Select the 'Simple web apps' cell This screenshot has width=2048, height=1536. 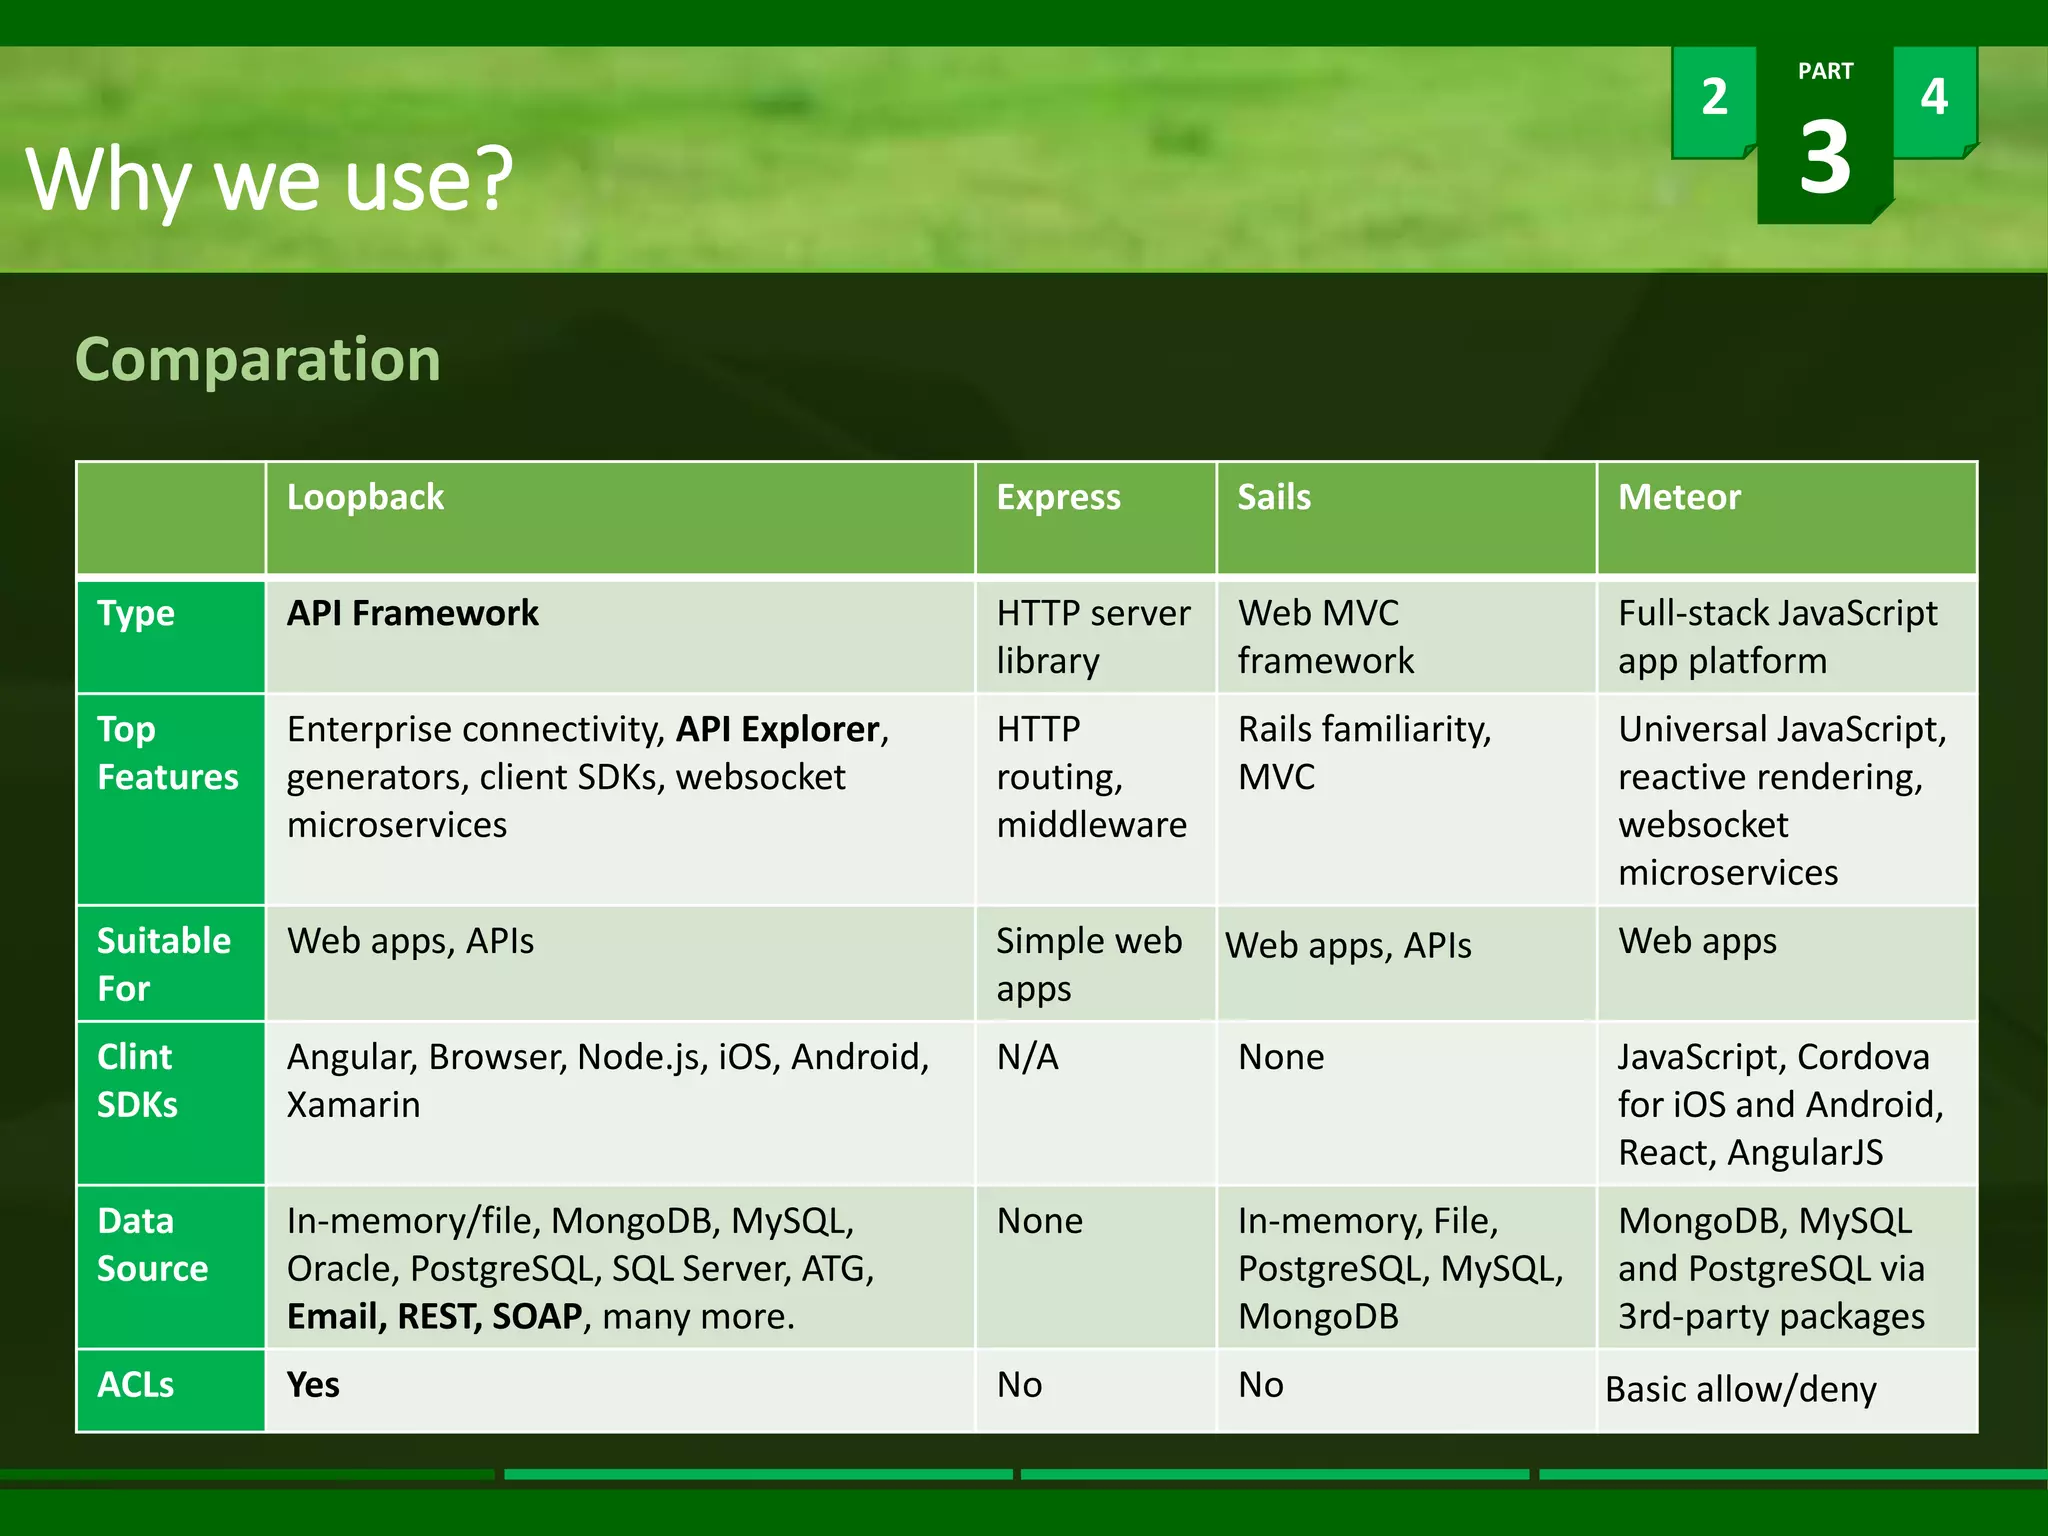click(1096, 964)
